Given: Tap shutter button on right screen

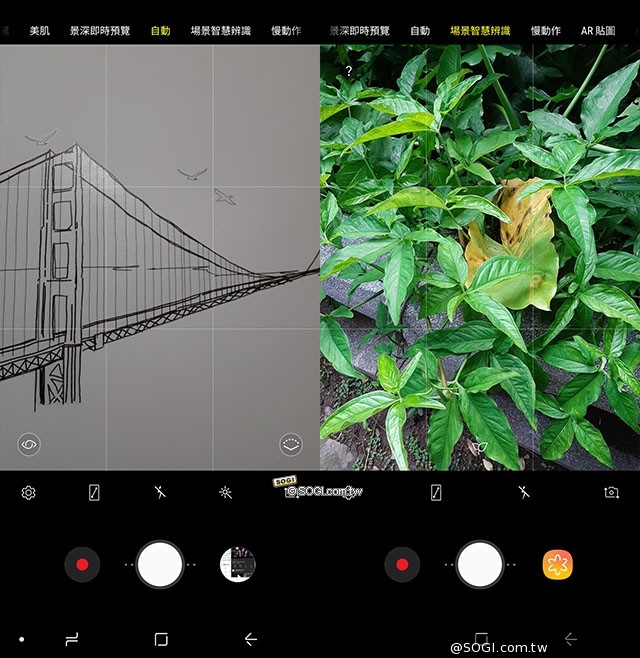Looking at the screenshot, I should [x=480, y=564].
